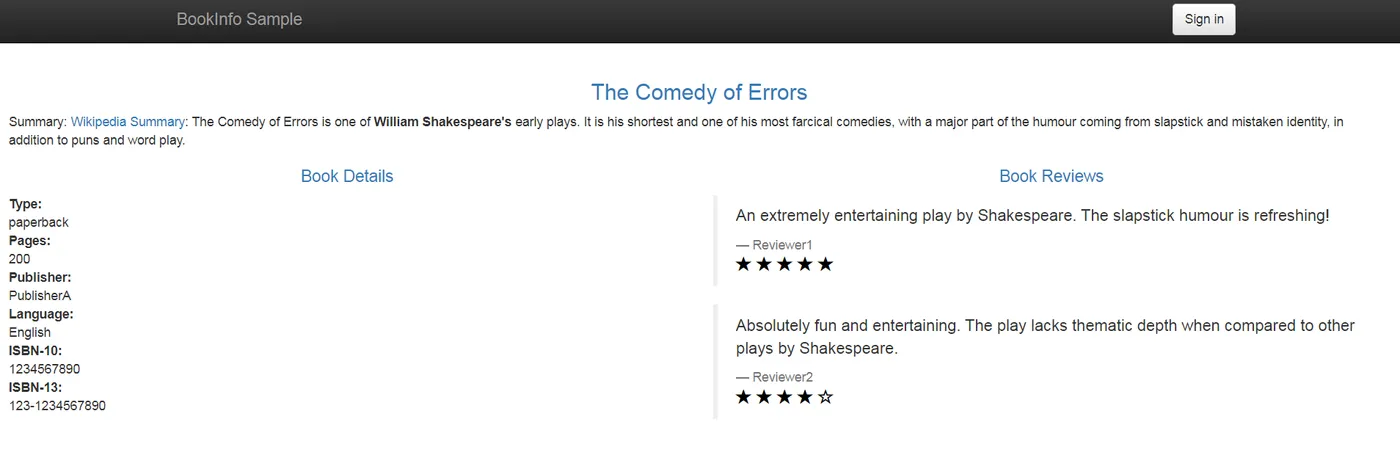Click the fifth star of Reviewer1's rating

click(x=825, y=264)
